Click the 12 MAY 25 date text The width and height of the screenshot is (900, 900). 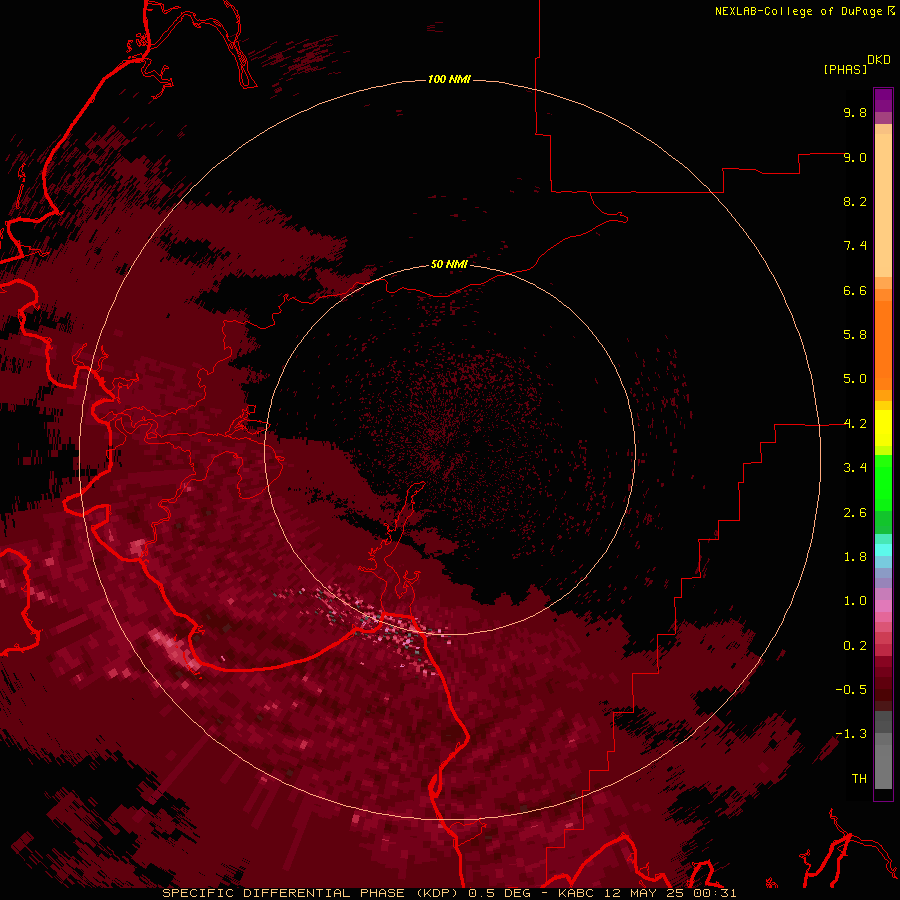tap(645, 893)
